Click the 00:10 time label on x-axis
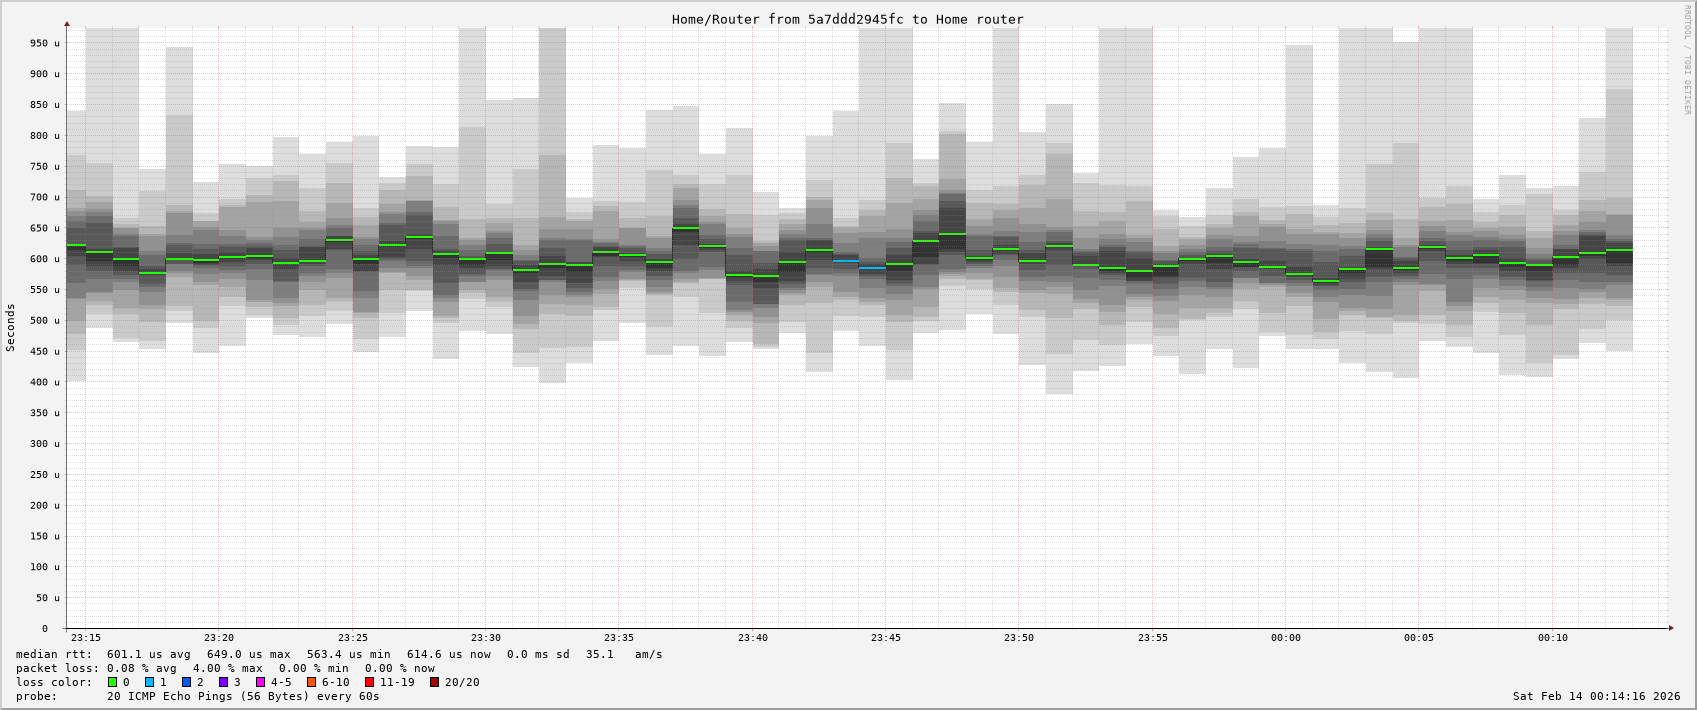Screen dimensions: 1697x710 [x=1553, y=638]
